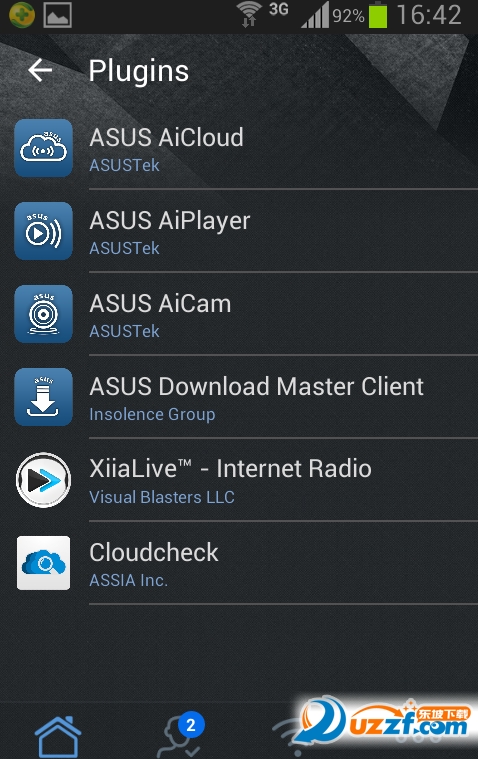Tap the Download Master Client arrow icon
This screenshot has height=759, width=478.
[x=44, y=397]
